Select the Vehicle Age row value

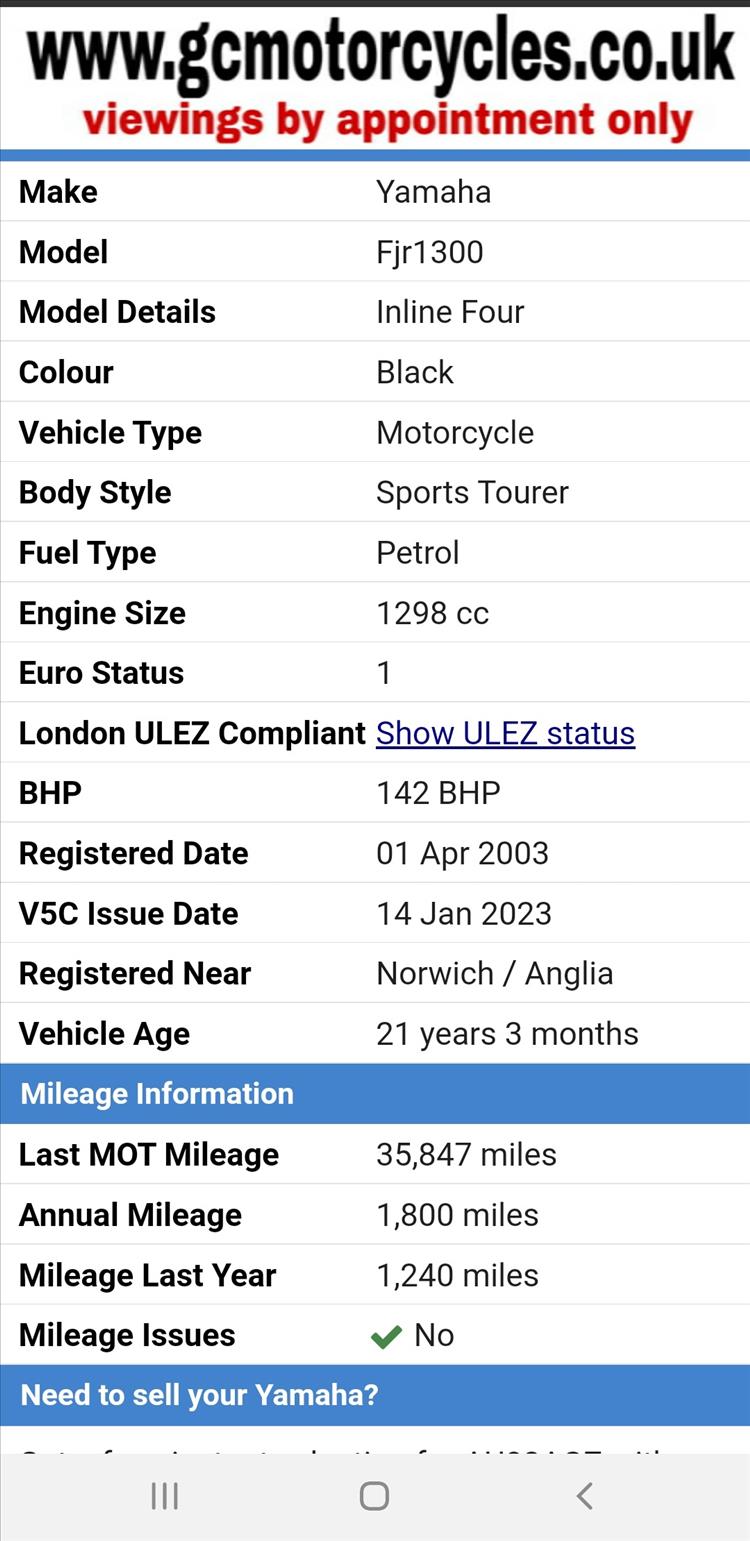[507, 1034]
